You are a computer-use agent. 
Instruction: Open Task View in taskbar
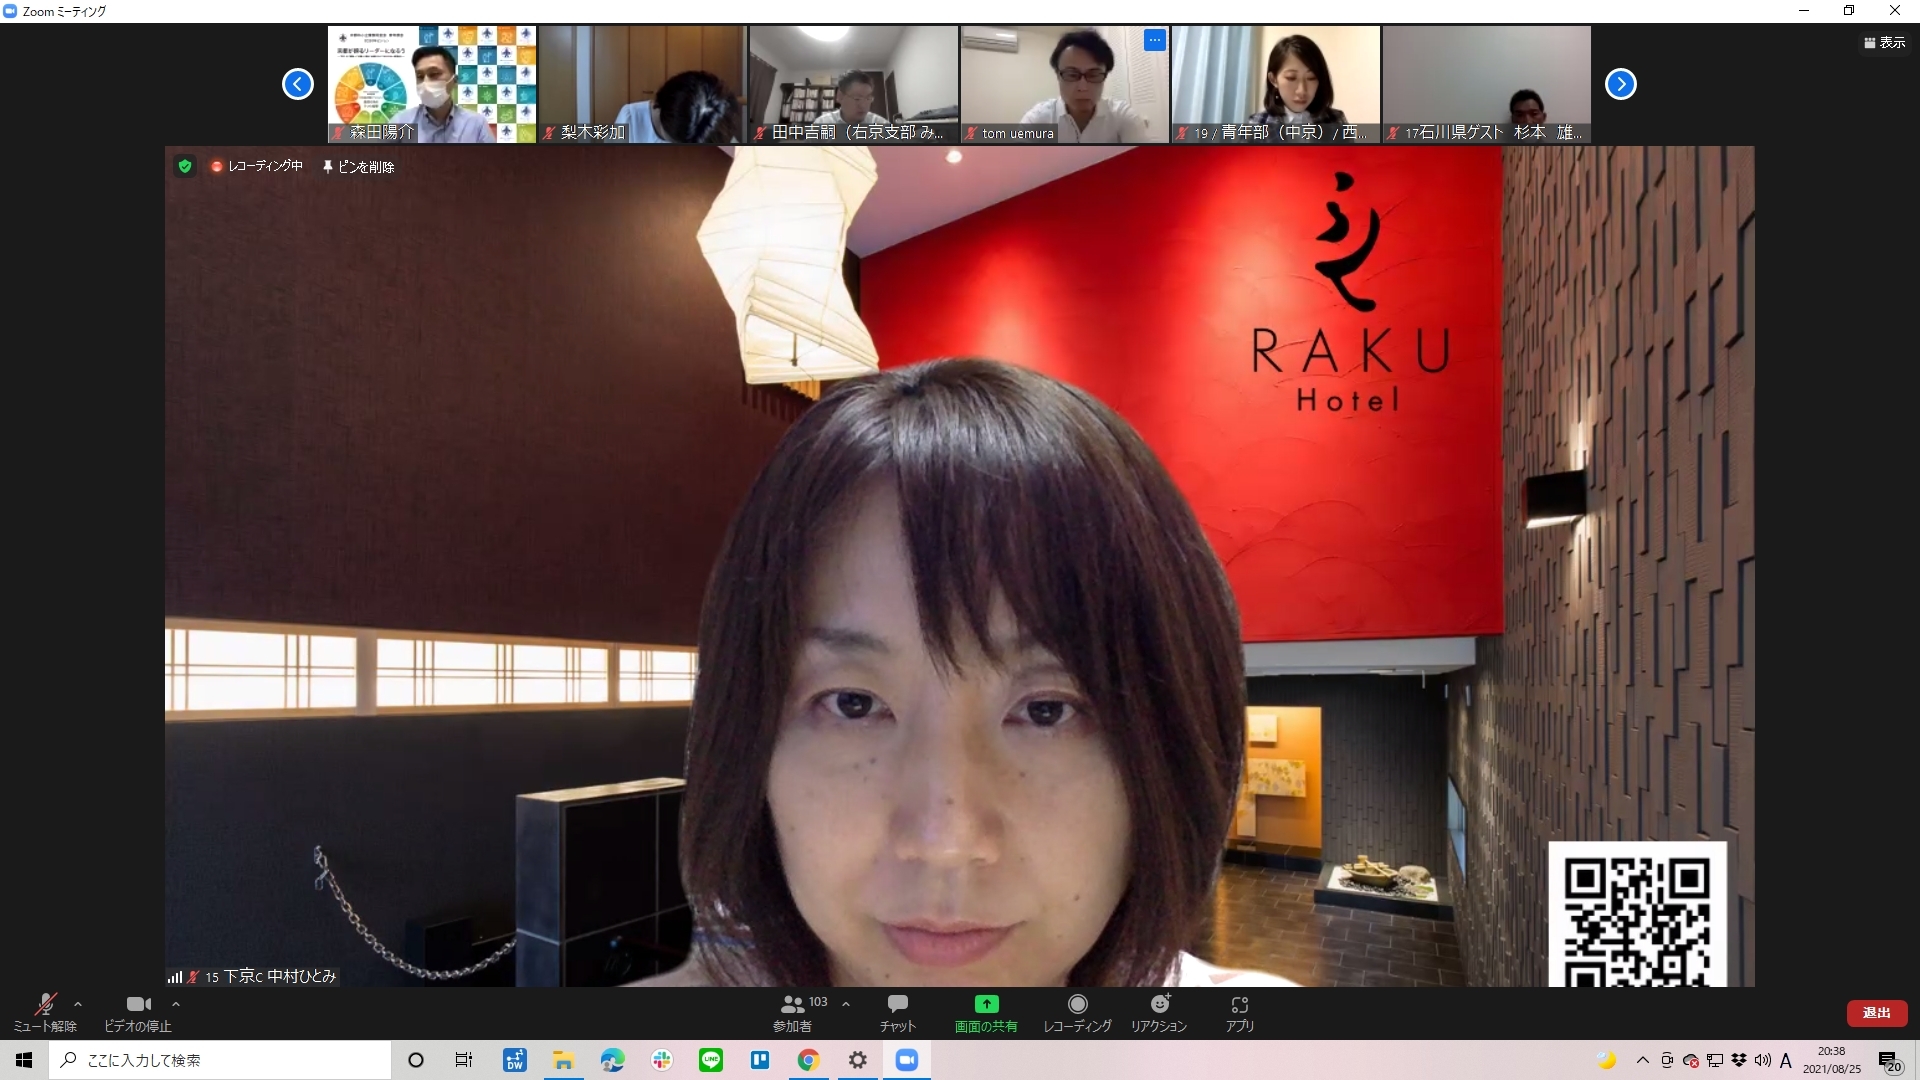(464, 1060)
